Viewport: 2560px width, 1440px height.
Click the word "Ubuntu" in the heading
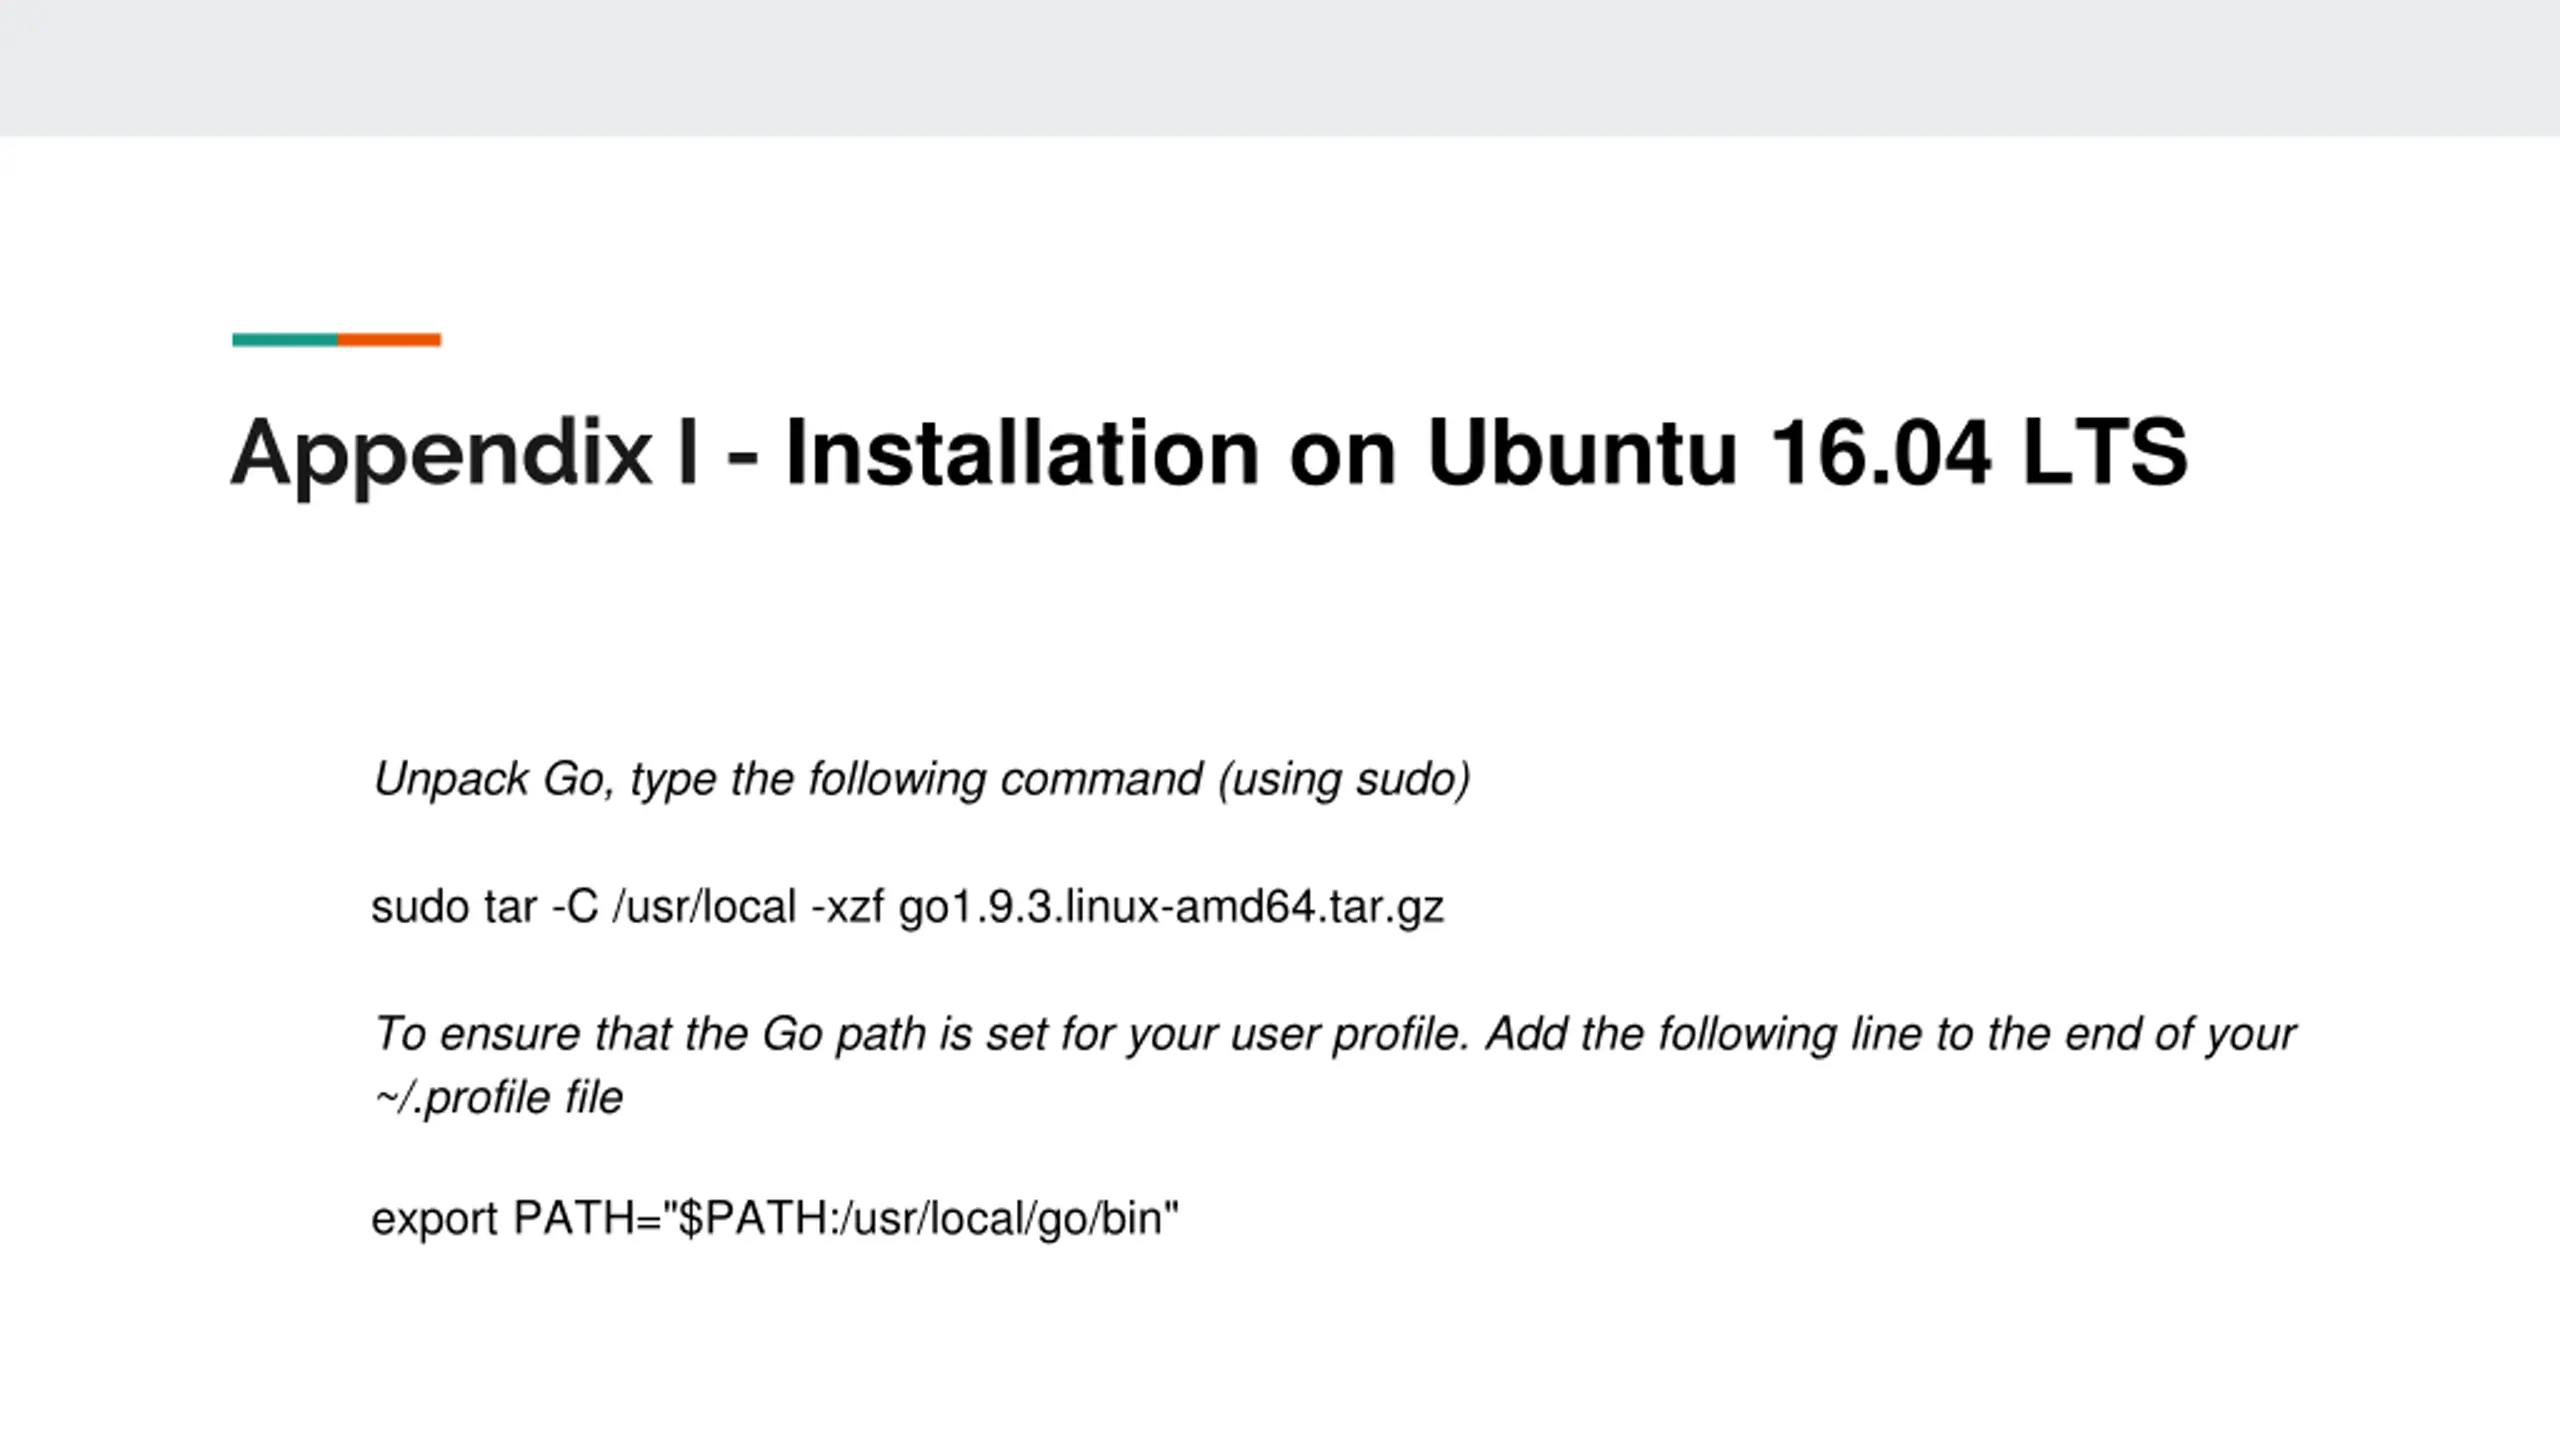click(1581, 453)
